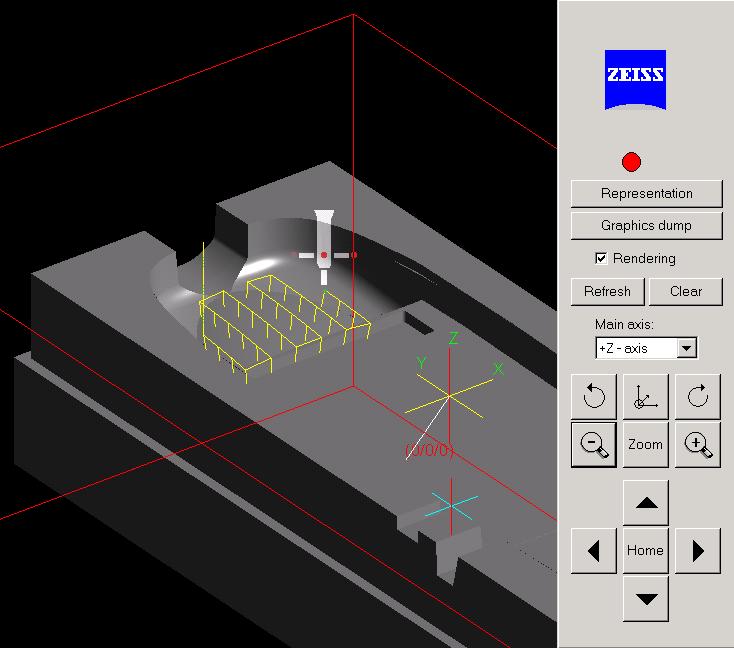Pan the view left with the arrow
The height and width of the screenshot is (648, 734).
(594, 551)
